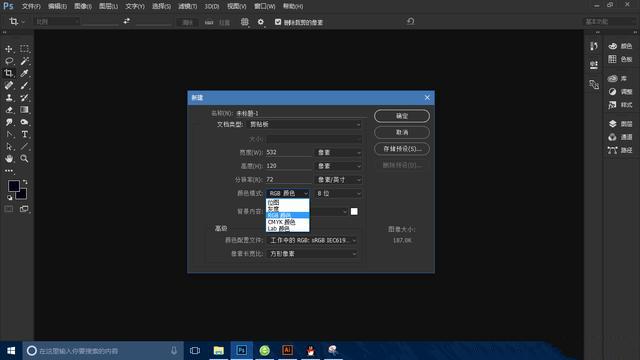
Task: Open the crop tool preset picker arrow
Action: (23, 22)
